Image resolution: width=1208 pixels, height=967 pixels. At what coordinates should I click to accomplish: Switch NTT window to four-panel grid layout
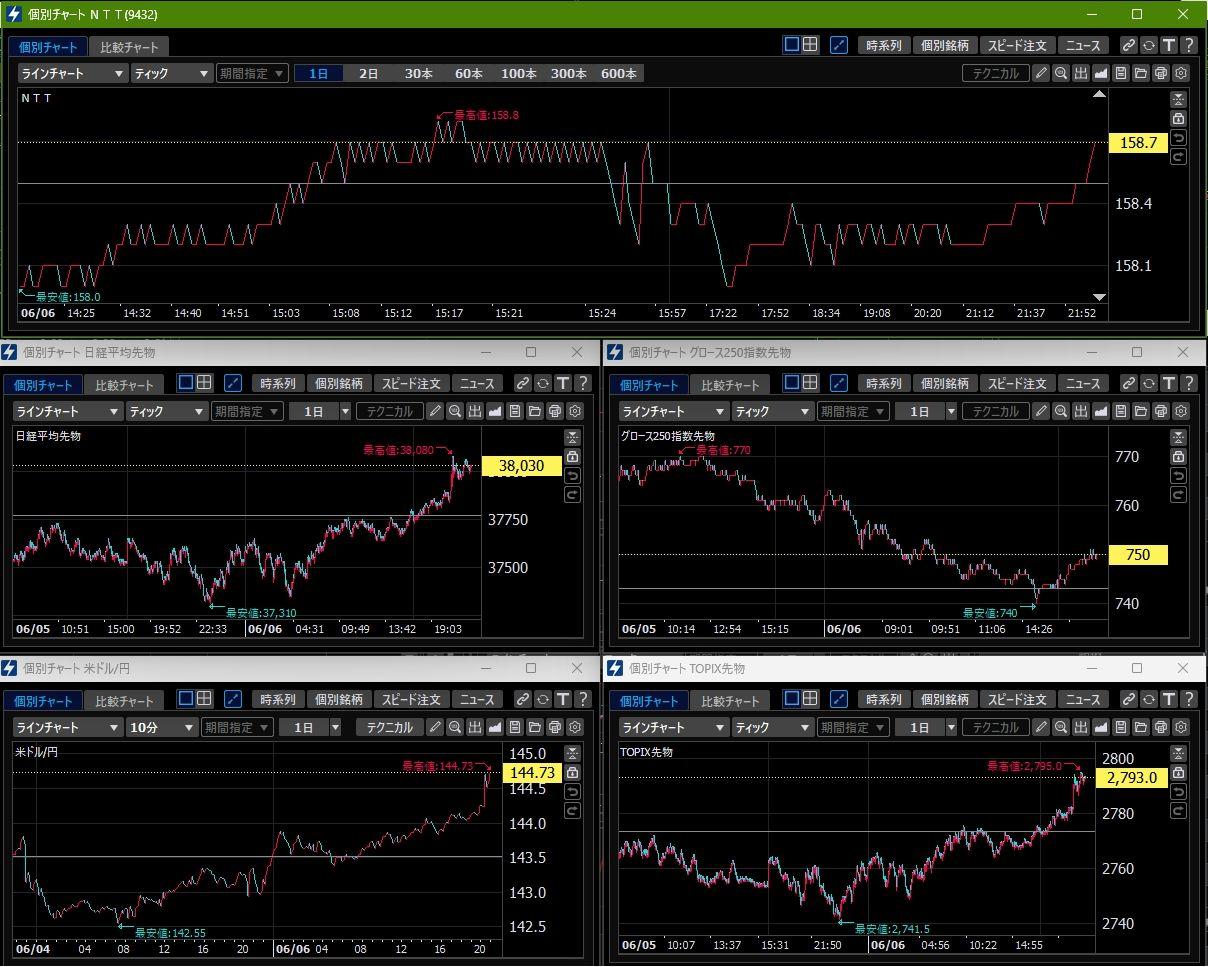point(810,45)
